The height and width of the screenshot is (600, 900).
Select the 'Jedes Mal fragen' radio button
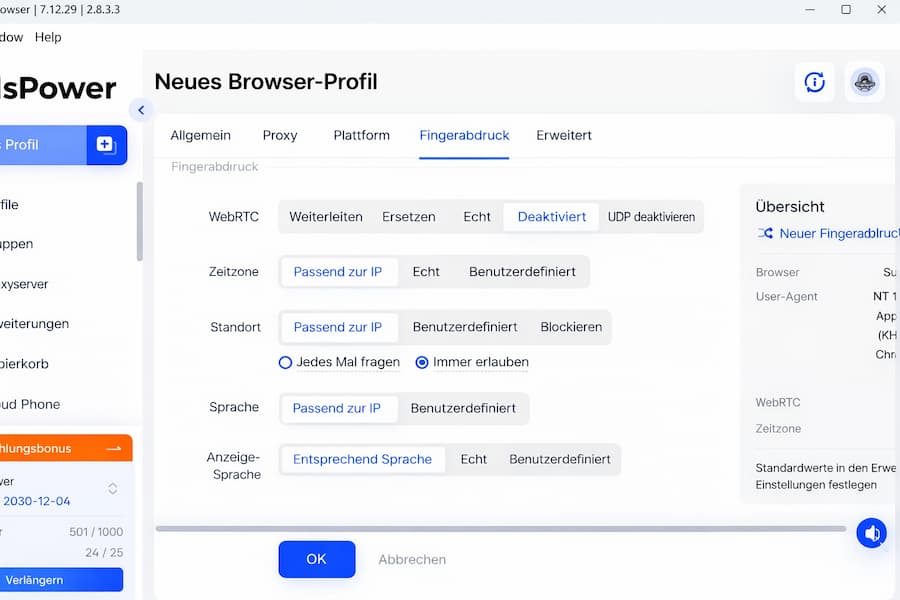click(286, 363)
